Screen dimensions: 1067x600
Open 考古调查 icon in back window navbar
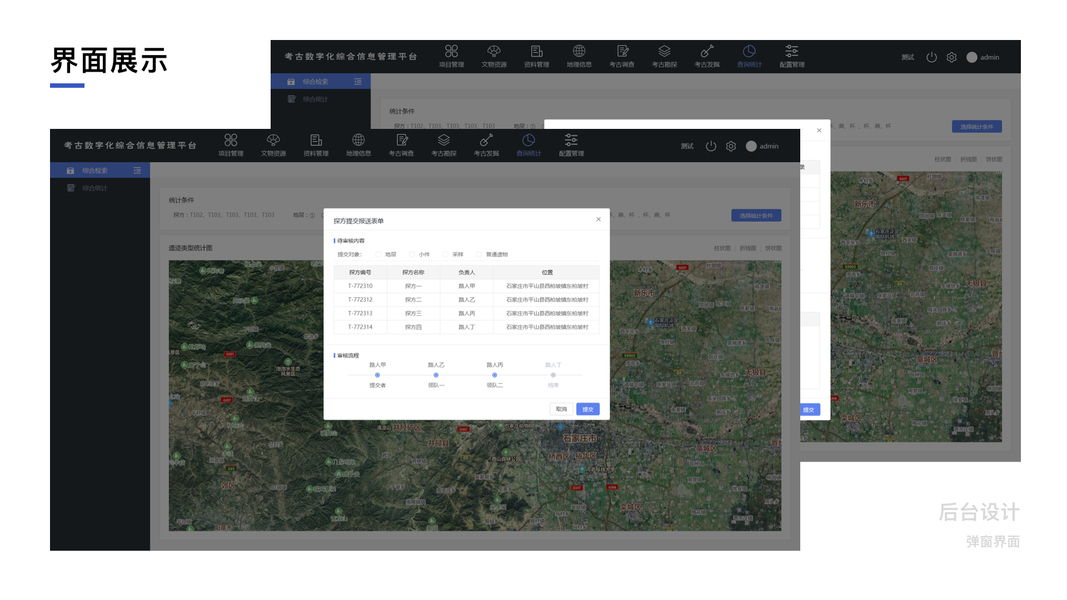622,51
